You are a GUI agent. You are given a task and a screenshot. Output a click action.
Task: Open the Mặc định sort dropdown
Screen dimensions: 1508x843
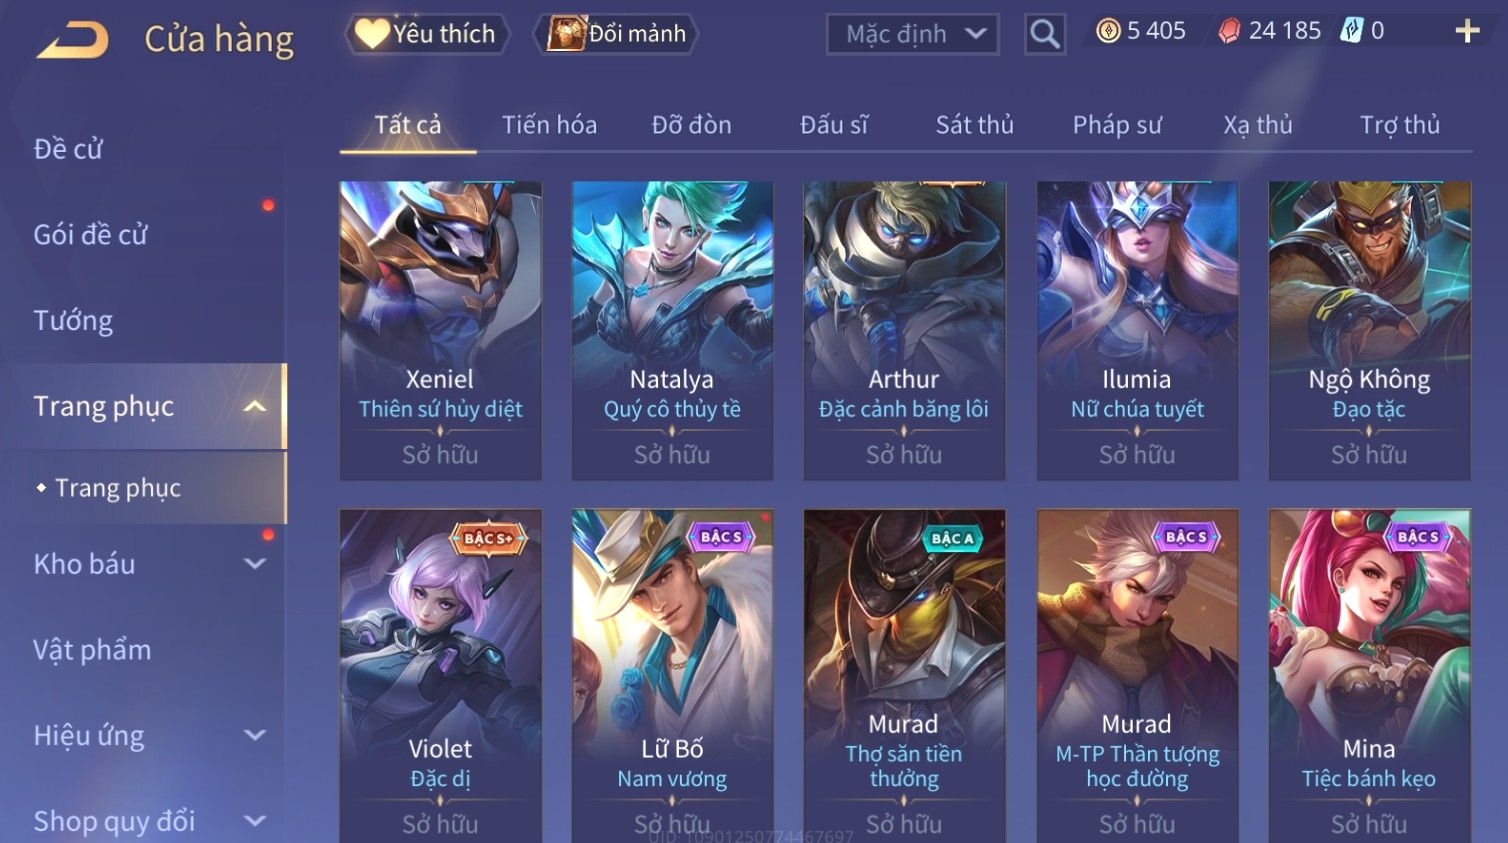[x=913, y=34]
